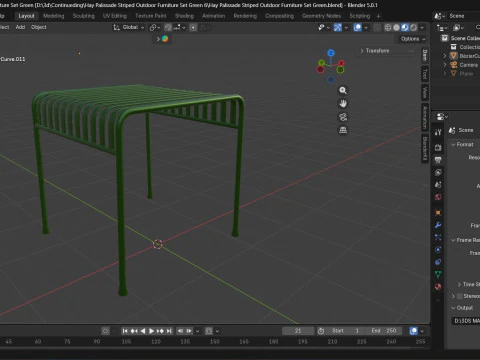Click the Start frame field
This screenshot has height=360, width=480.
pyautogui.click(x=346, y=331)
